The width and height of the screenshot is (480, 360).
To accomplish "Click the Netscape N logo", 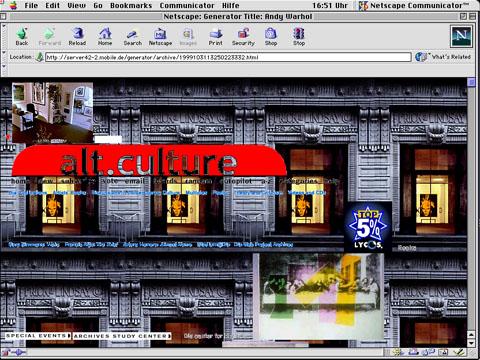I will pyautogui.click(x=461, y=36).
